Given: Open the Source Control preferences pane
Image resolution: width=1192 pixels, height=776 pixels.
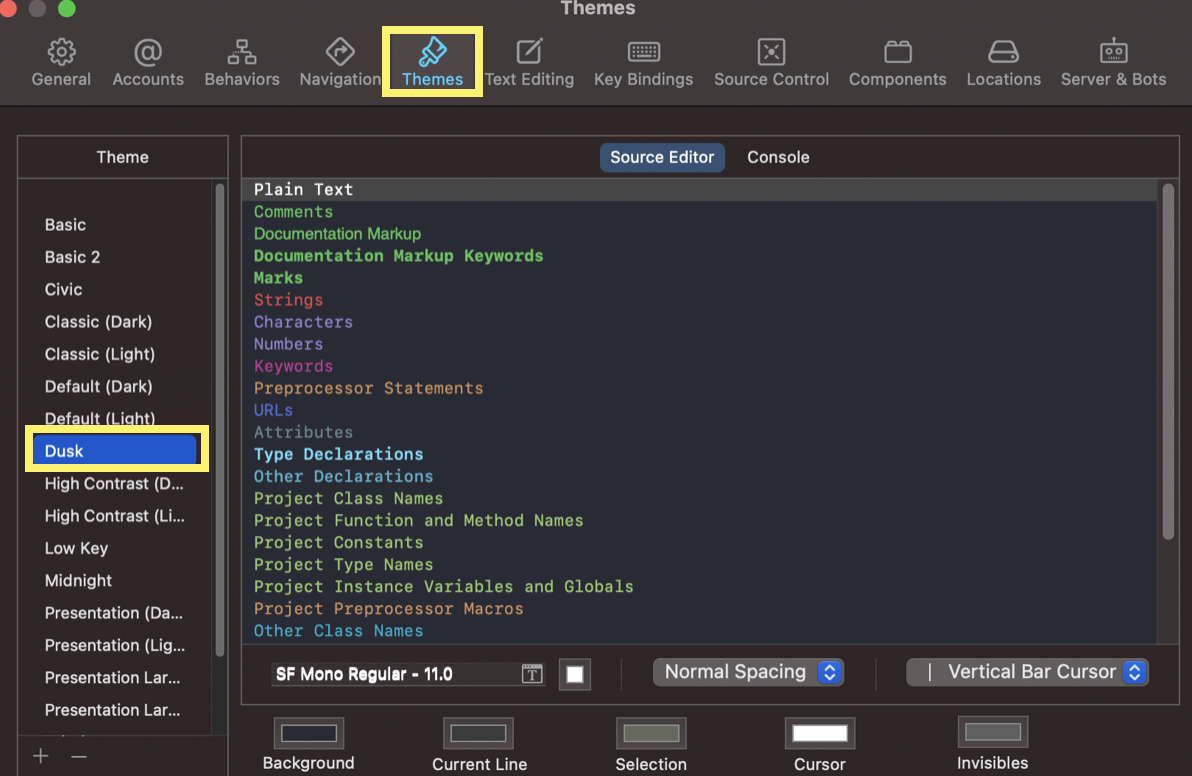Looking at the screenshot, I should 771,62.
